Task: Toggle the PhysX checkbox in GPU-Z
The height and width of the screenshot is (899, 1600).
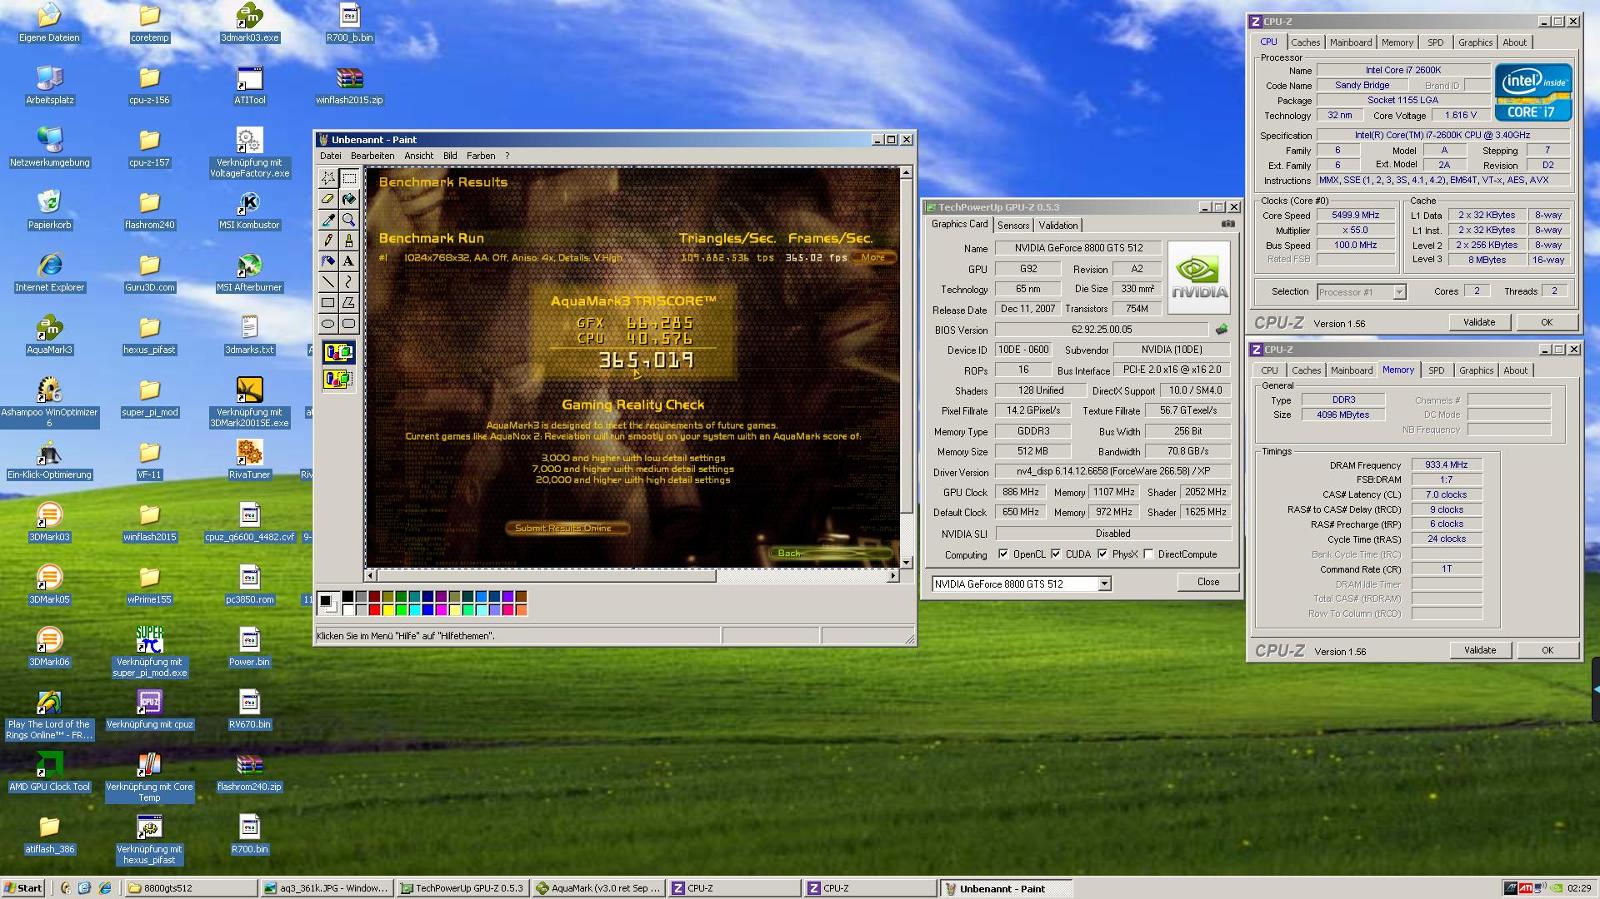Action: click(1102, 554)
